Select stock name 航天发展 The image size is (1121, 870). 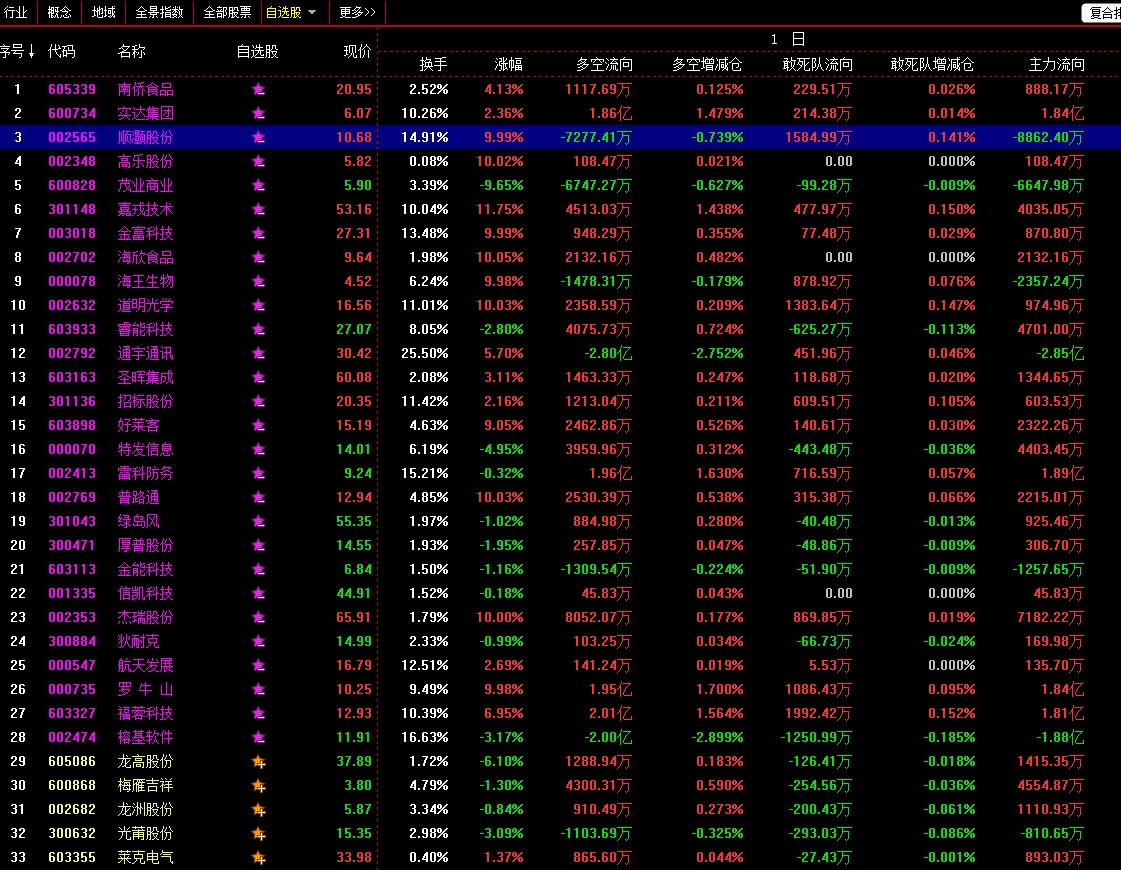pyautogui.click(x=145, y=666)
